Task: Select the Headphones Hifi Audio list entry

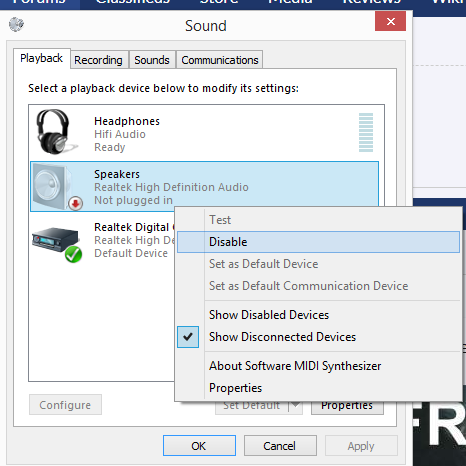Action: pyautogui.click(x=204, y=133)
